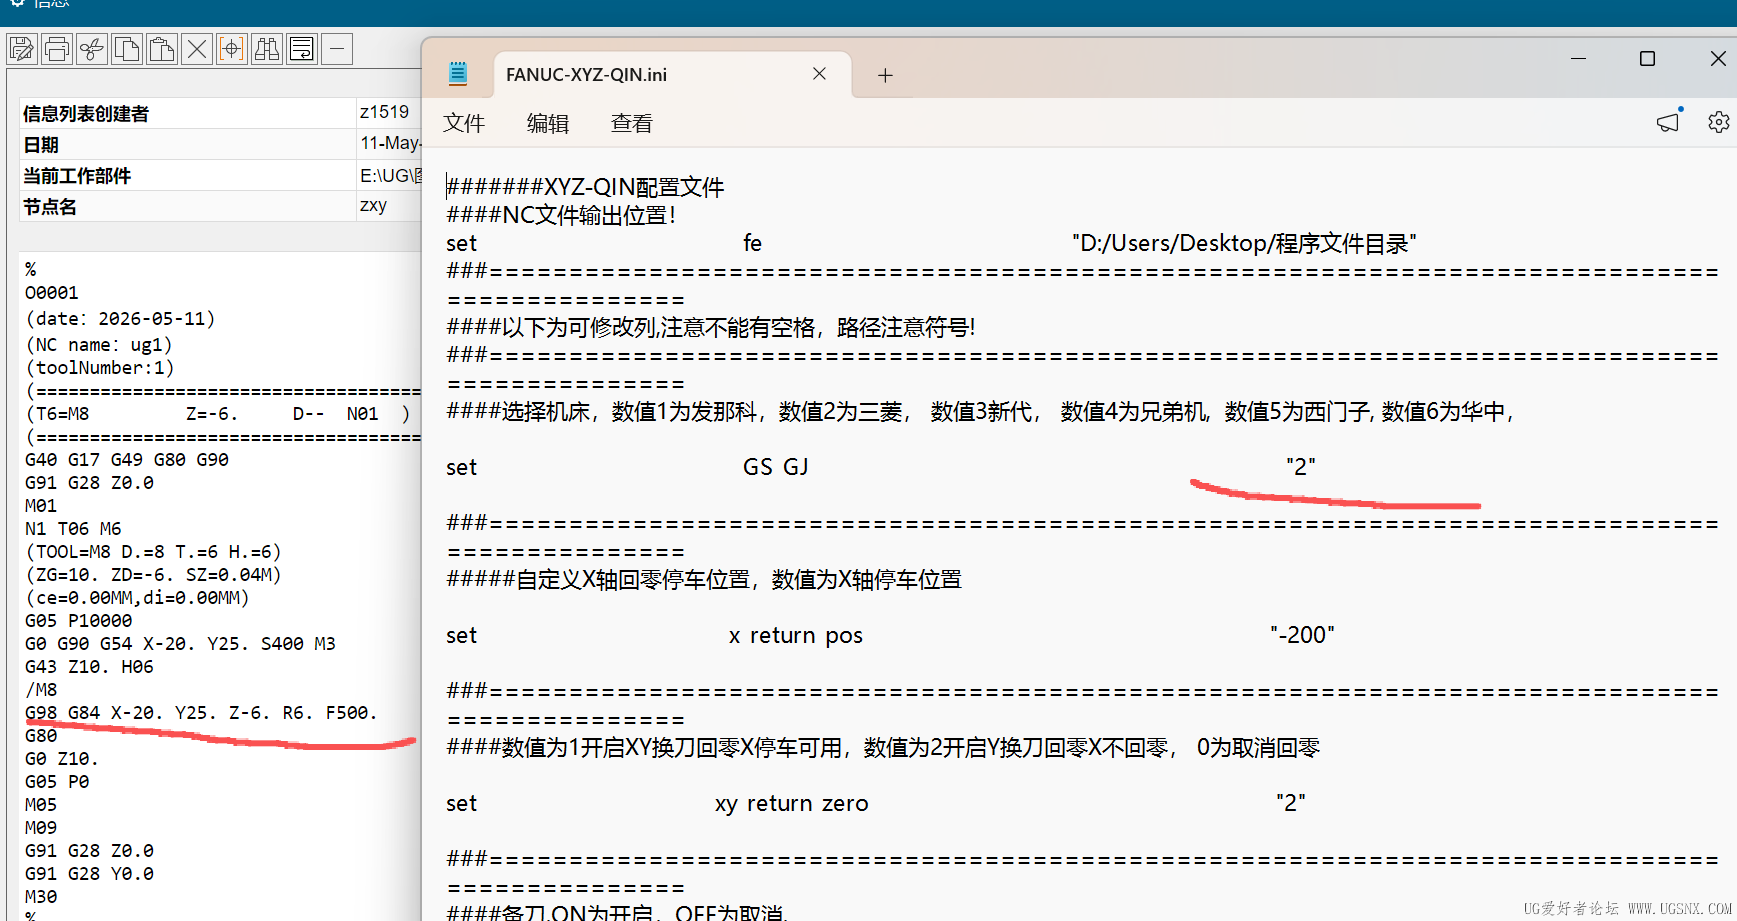Click the line O0001 in the NC listing
1737x921 pixels.
point(52,293)
